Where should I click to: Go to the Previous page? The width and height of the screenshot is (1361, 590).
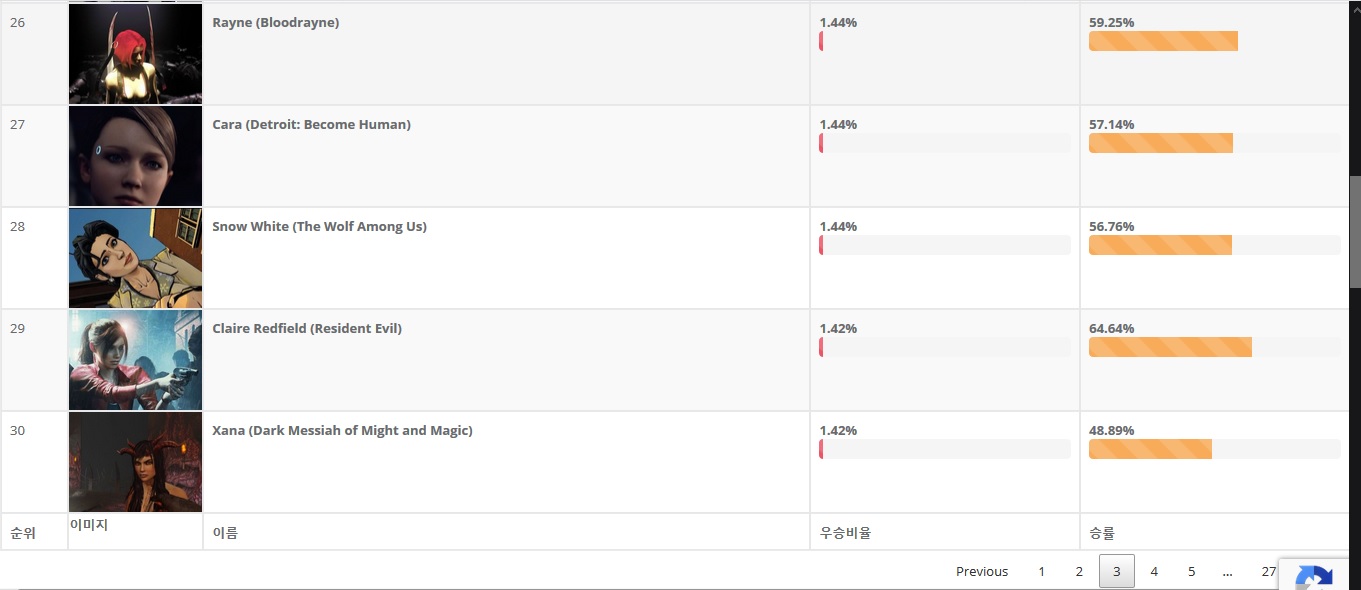982,571
